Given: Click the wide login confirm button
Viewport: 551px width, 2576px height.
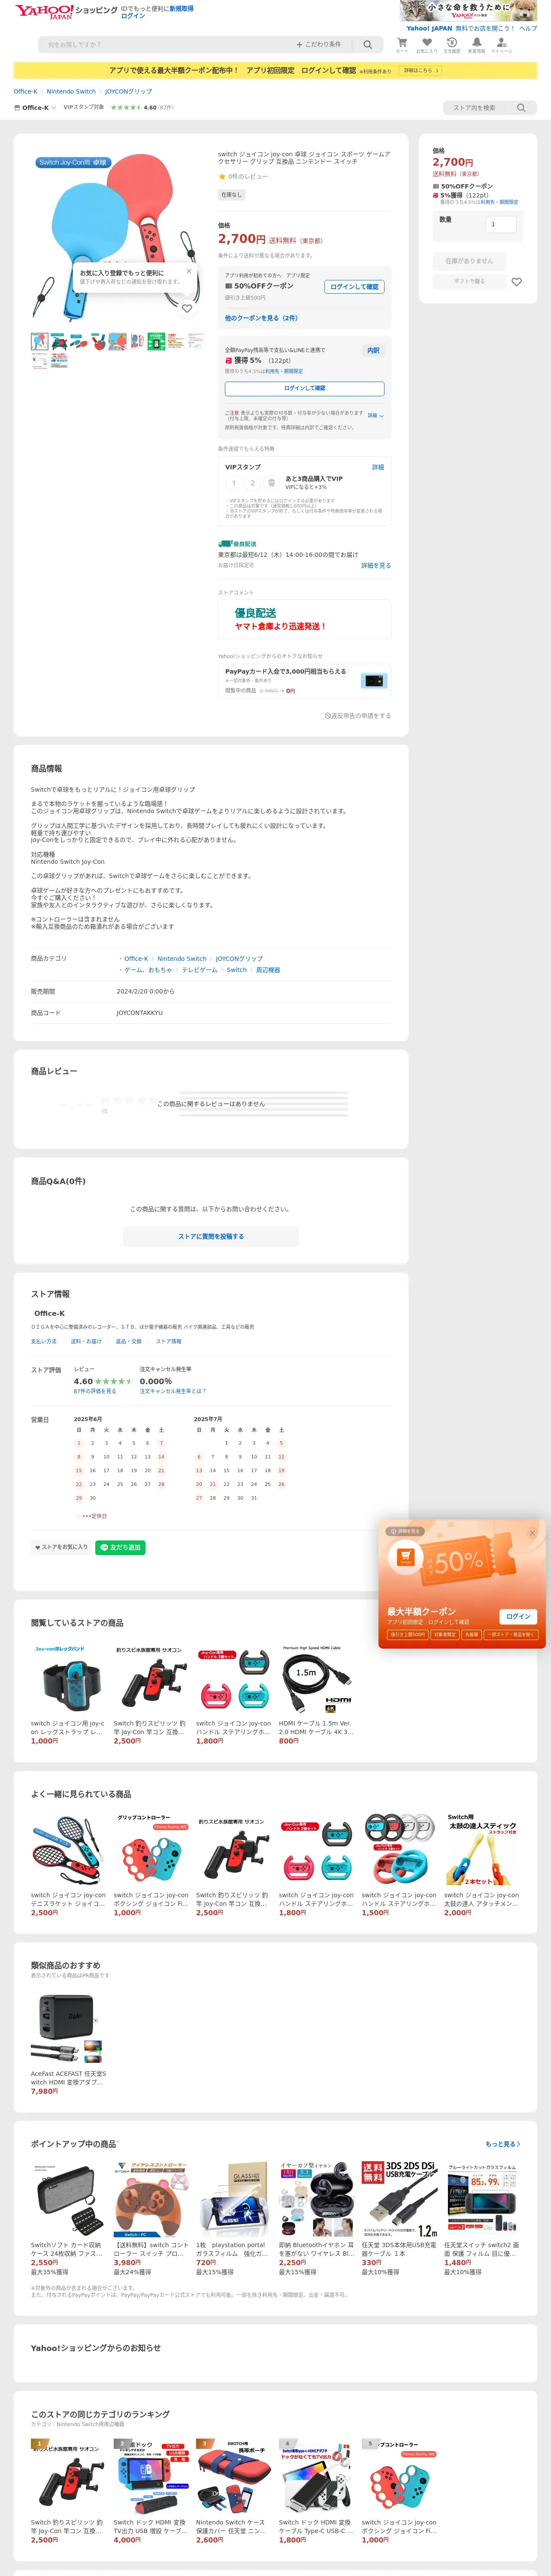Looking at the screenshot, I should (304, 388).
